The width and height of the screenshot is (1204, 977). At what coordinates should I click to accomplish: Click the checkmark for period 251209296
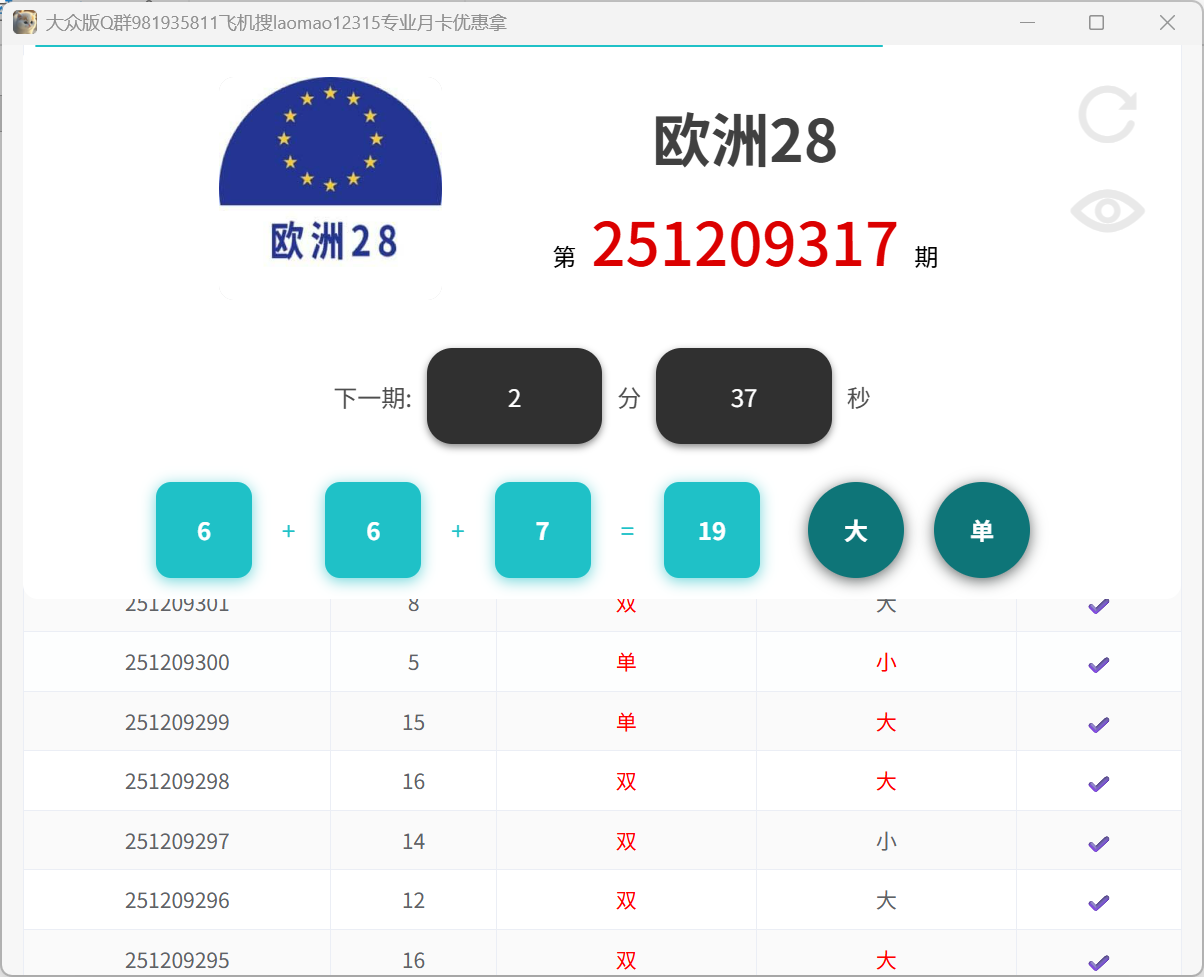(1099, 900)
